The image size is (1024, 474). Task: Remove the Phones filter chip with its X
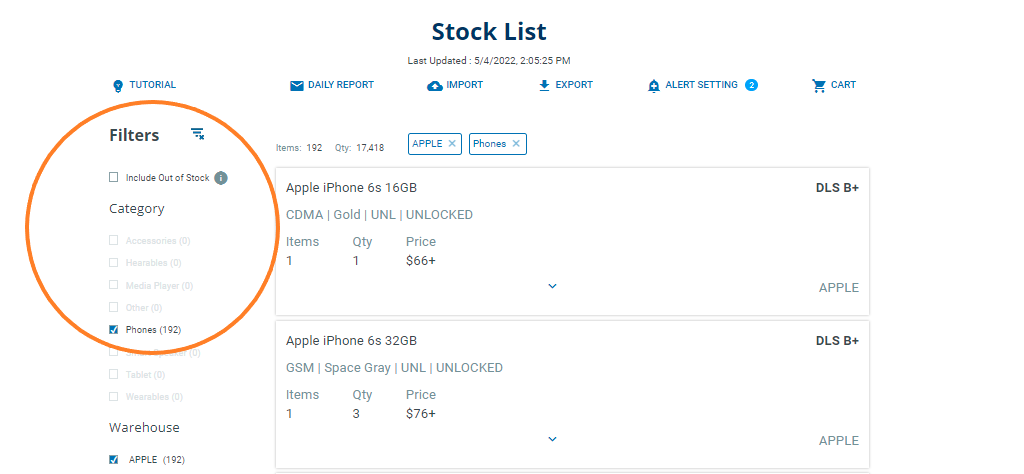(516, 144)
